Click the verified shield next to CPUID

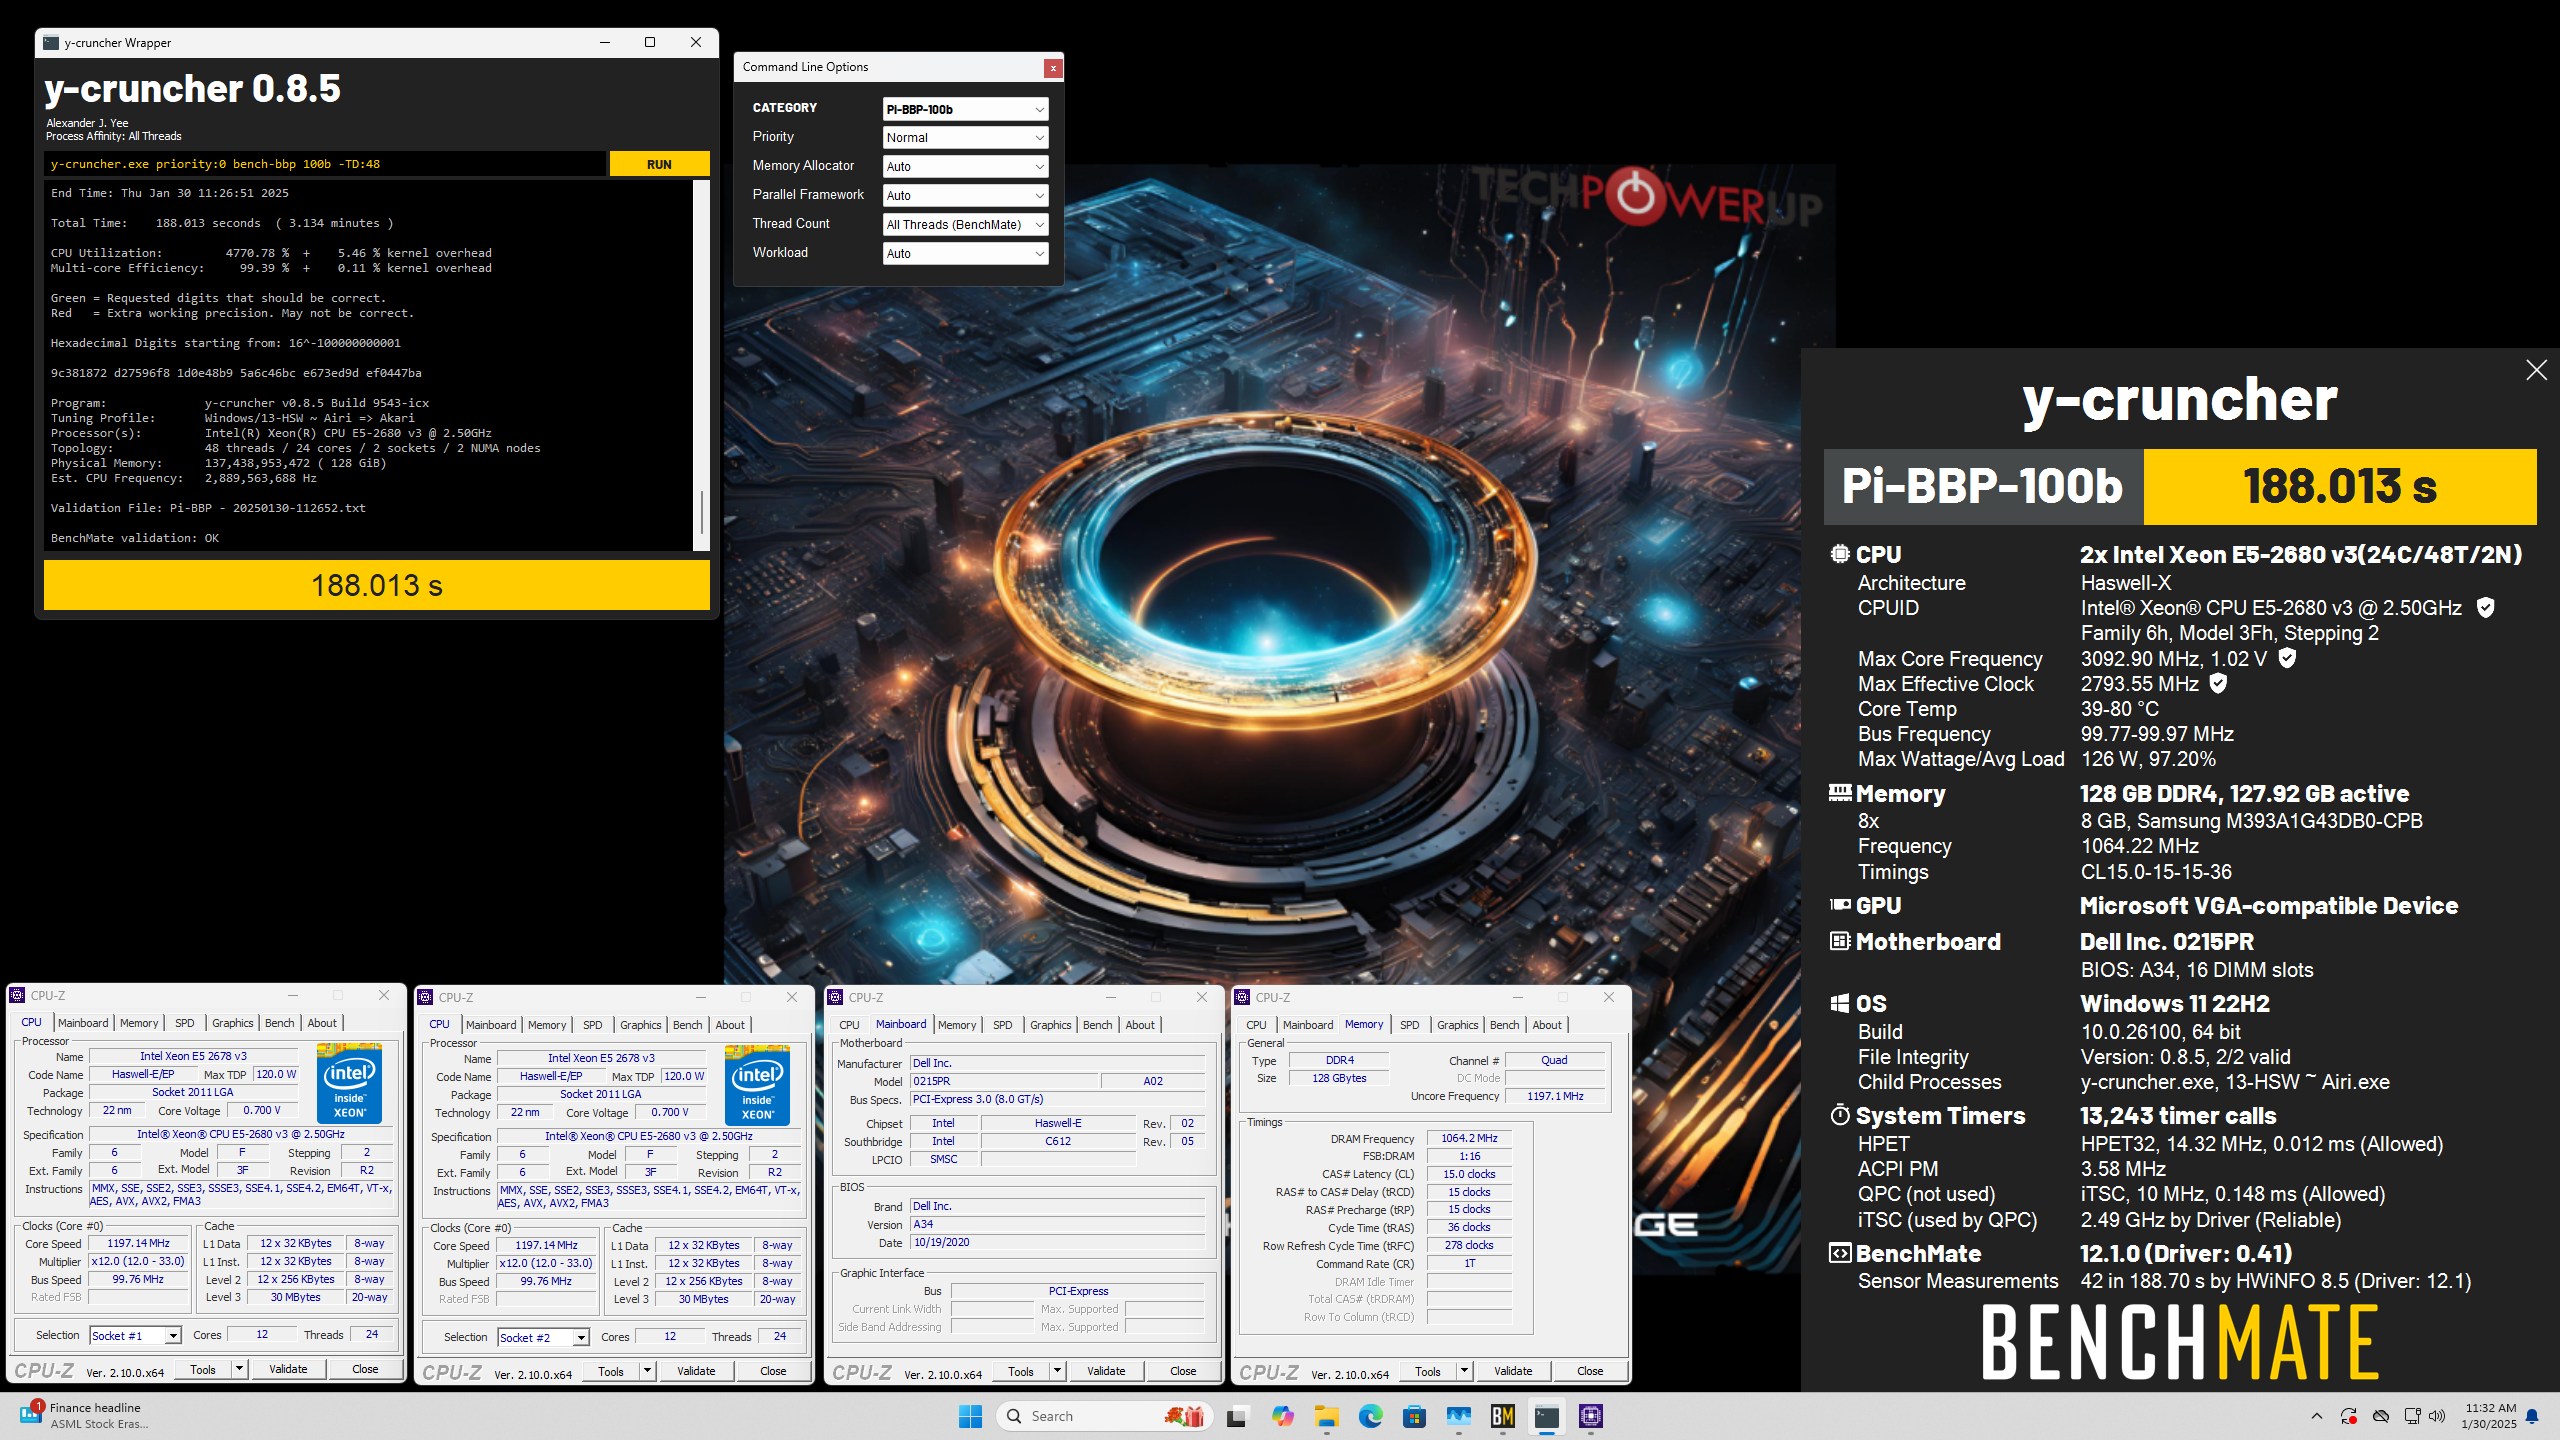(2485, 607)
